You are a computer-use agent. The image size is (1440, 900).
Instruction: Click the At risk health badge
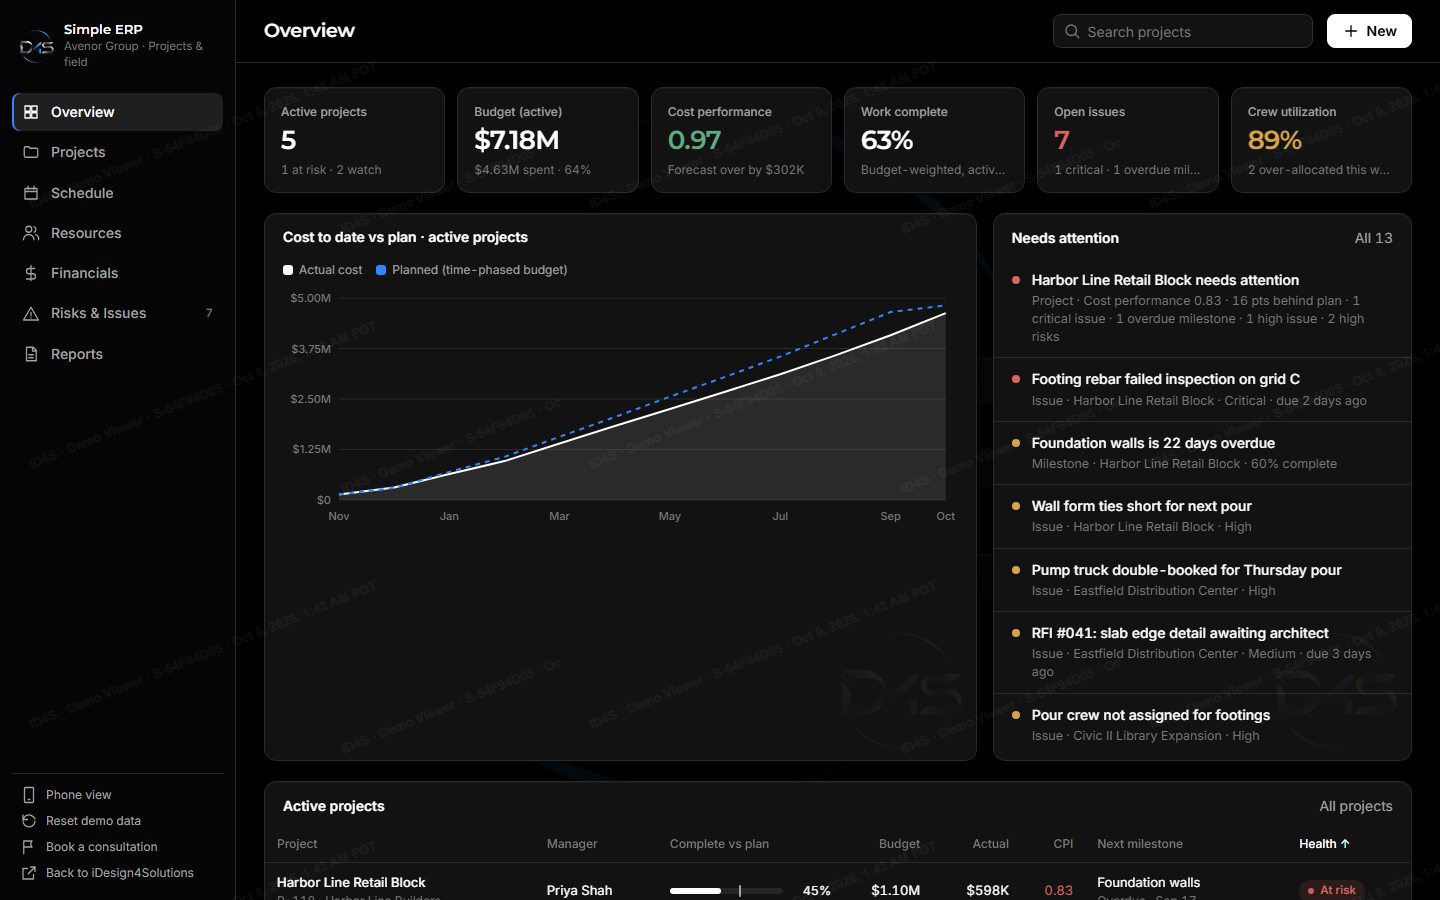pyautogui.click(x=1331, y=890)
